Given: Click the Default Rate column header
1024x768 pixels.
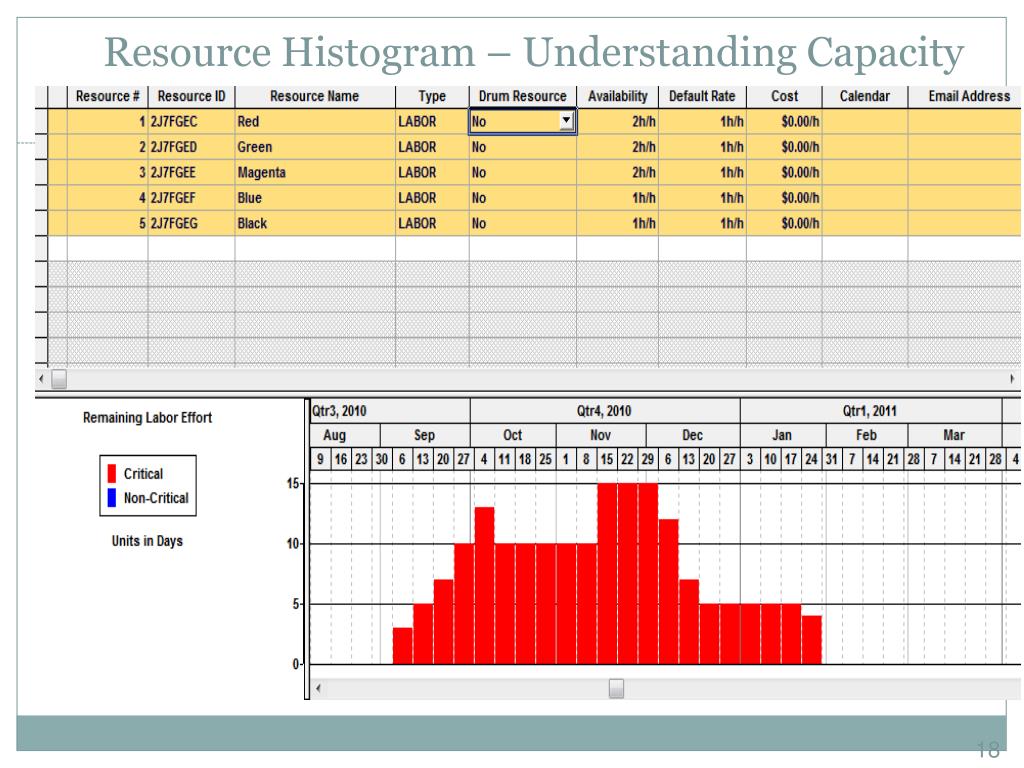Looking at the screenshot, I should point(702,96).
